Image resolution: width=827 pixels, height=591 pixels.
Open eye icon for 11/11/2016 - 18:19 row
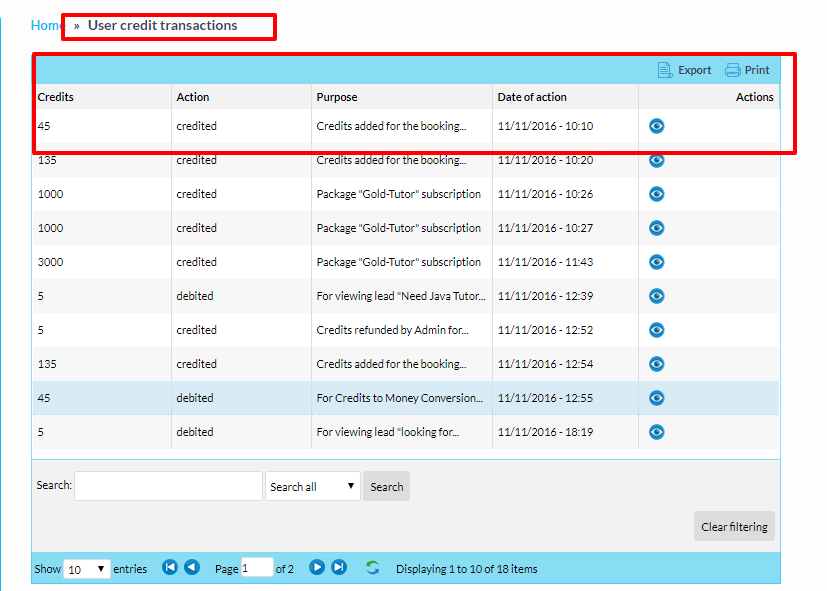tap(656, 432)
